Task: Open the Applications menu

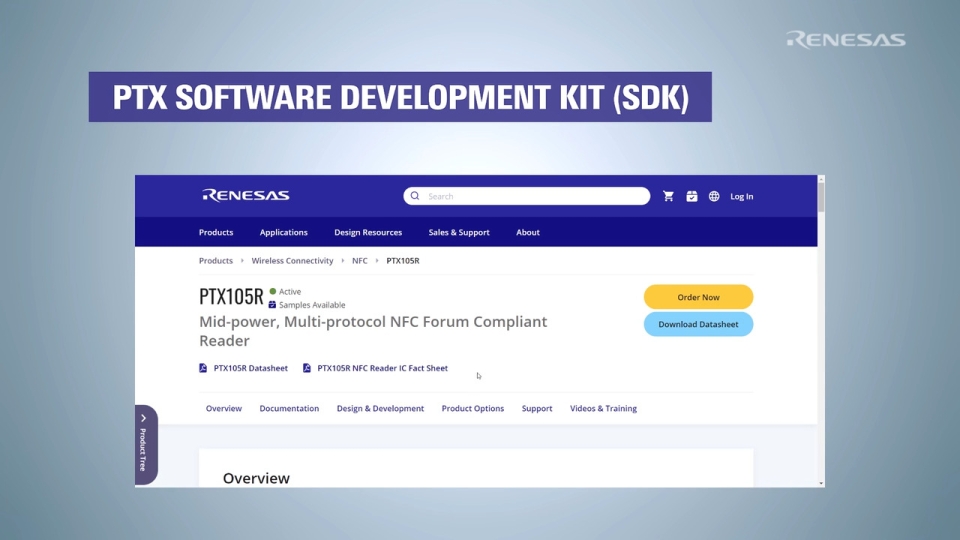Action: [x=283, y=232]
